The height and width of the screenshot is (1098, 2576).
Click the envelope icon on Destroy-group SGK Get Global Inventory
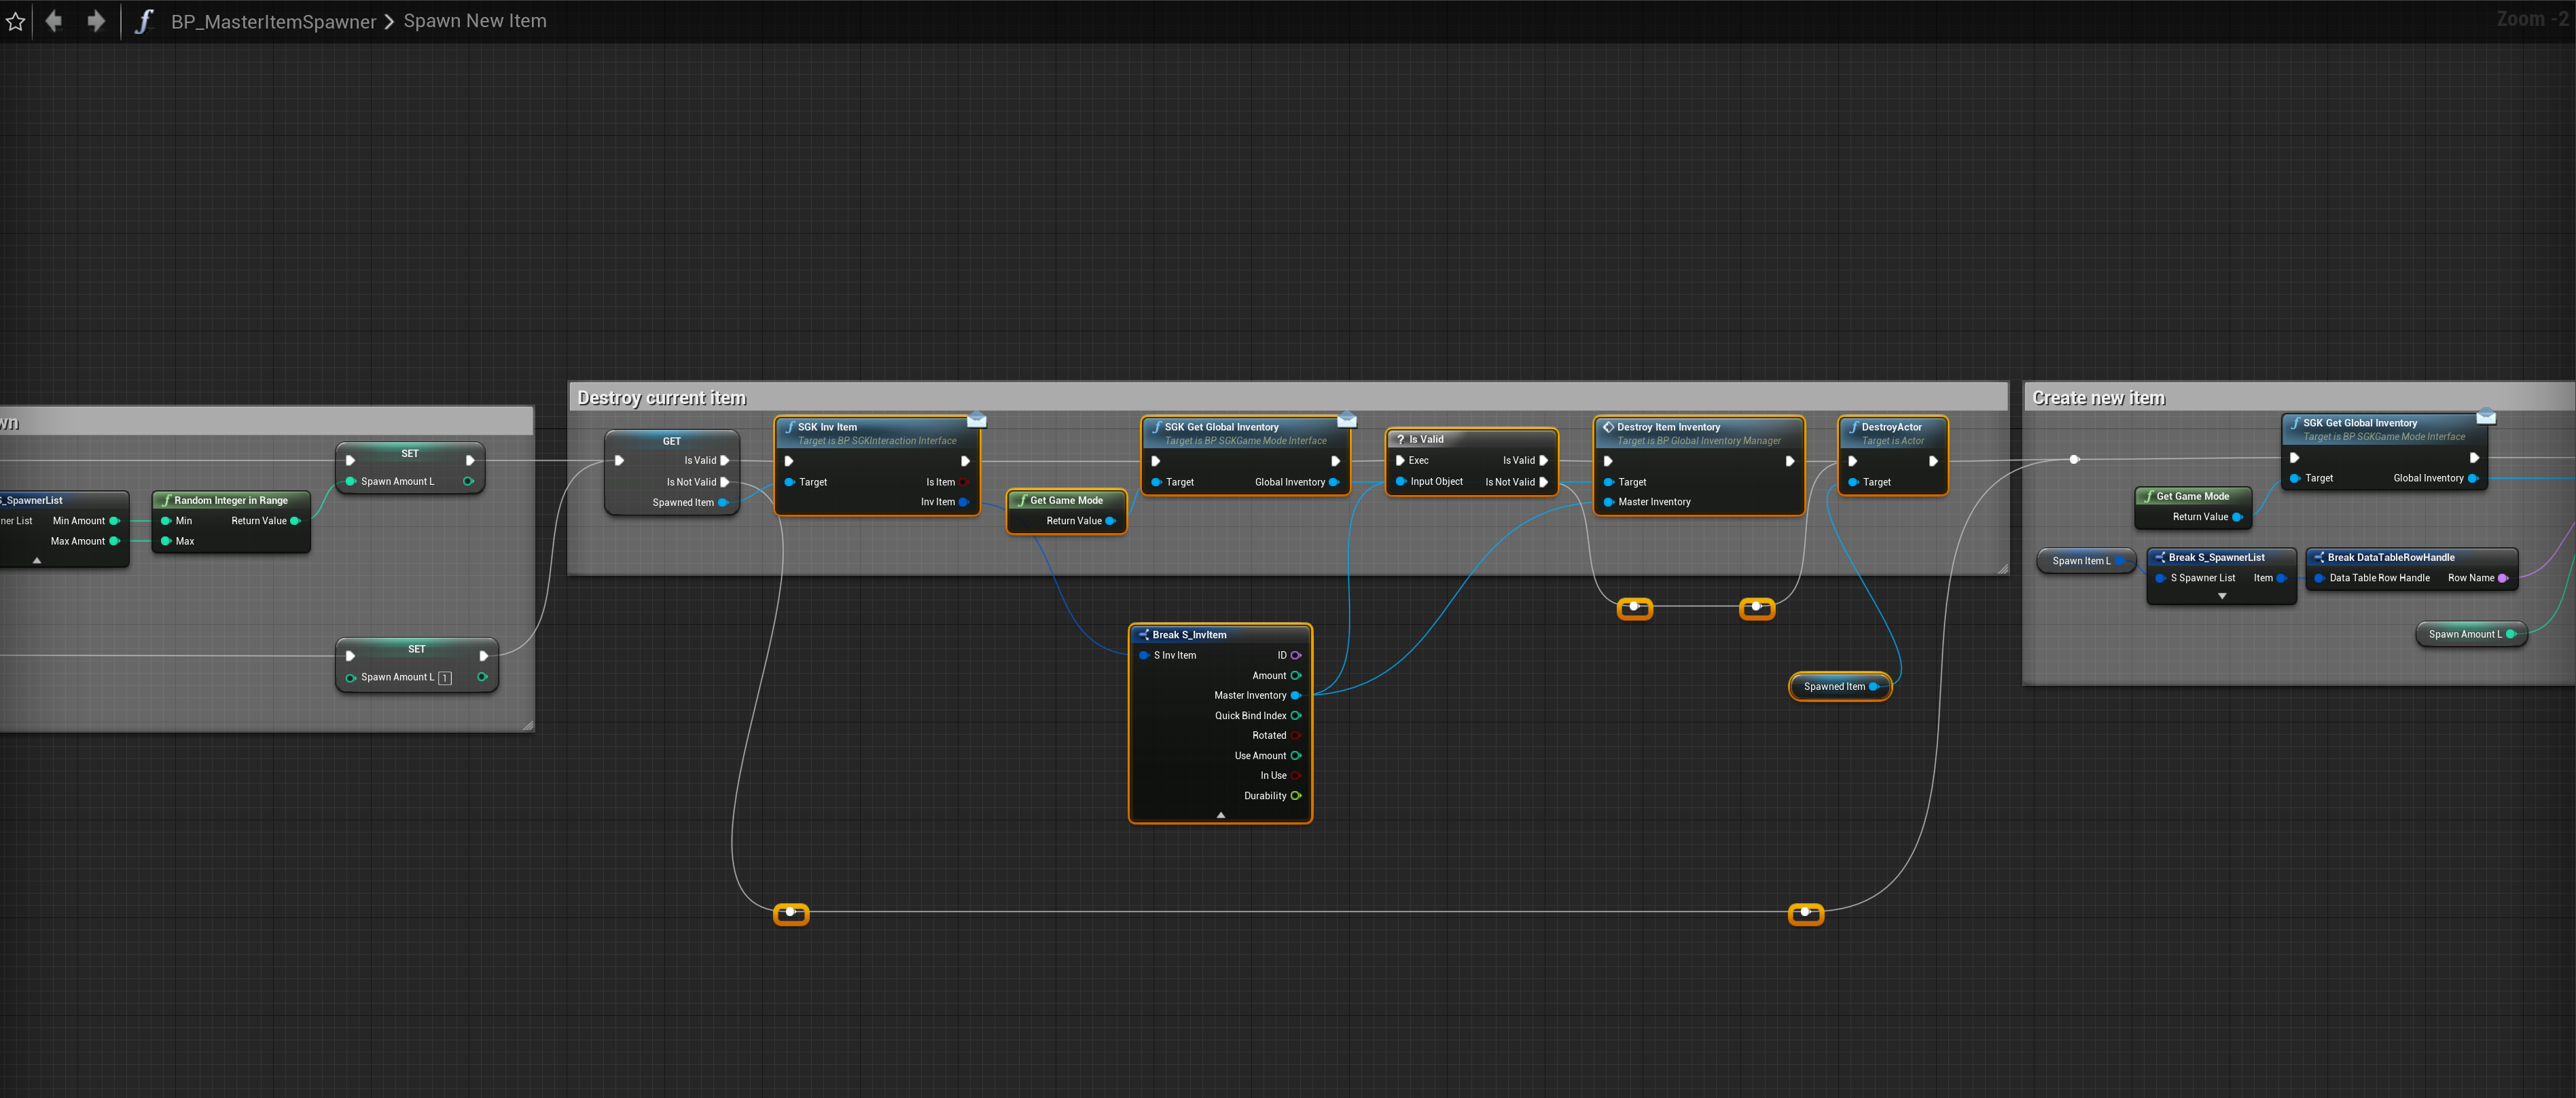point(1347,420)
